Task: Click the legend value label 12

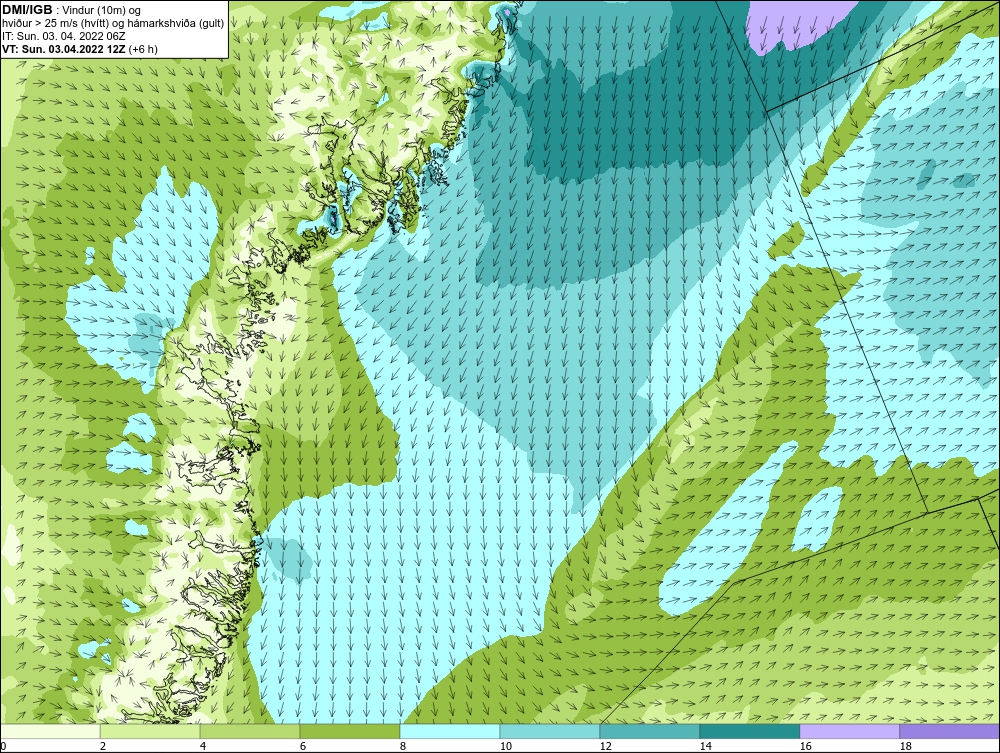Action: point(605,746)
